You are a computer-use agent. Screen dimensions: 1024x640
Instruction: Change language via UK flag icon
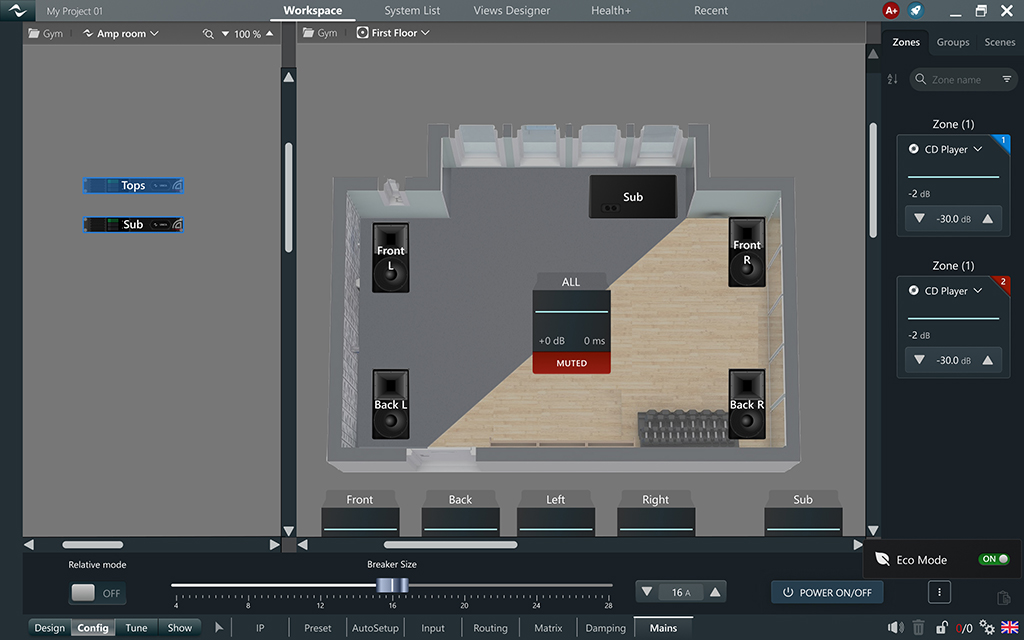[1008, 628]
